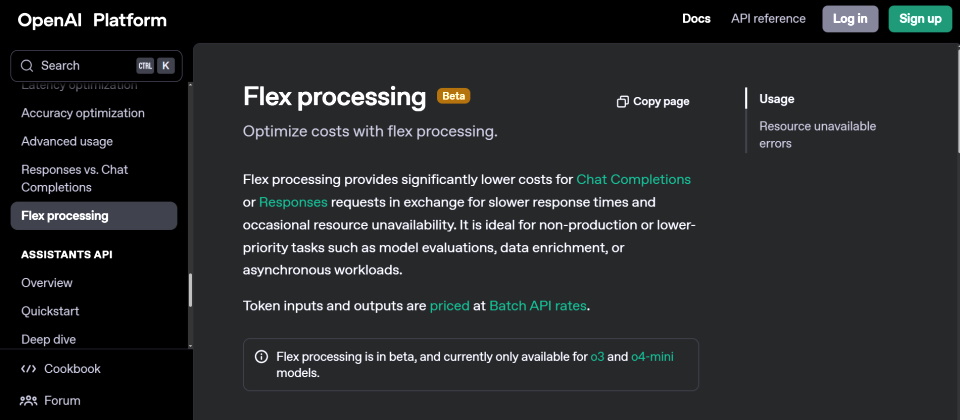Click the OpenAI Platform logo
This screenshot has width=960, height=420.
point(92,20)
